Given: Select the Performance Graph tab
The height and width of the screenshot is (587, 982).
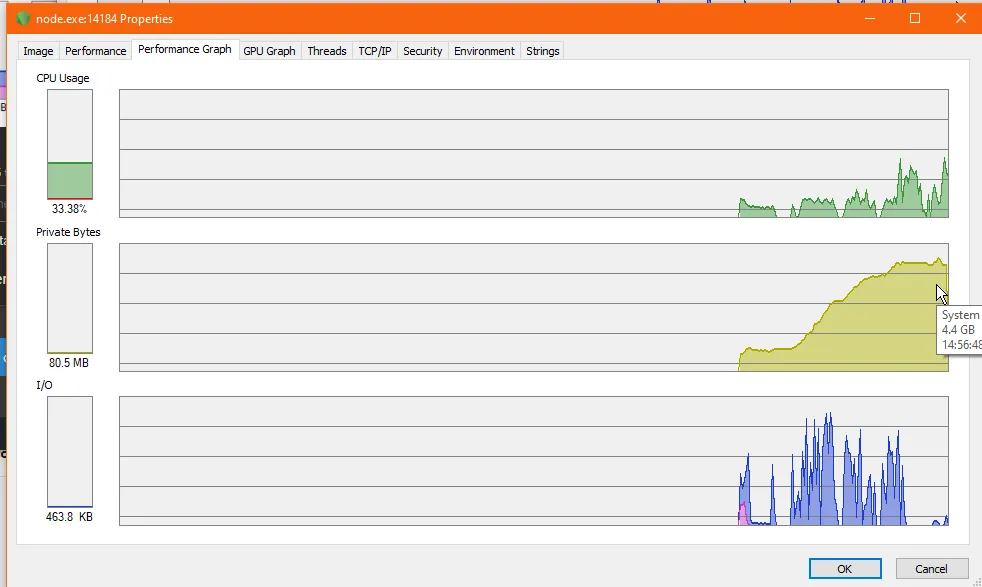Looking at the screenshot, I should coord(185,49).
